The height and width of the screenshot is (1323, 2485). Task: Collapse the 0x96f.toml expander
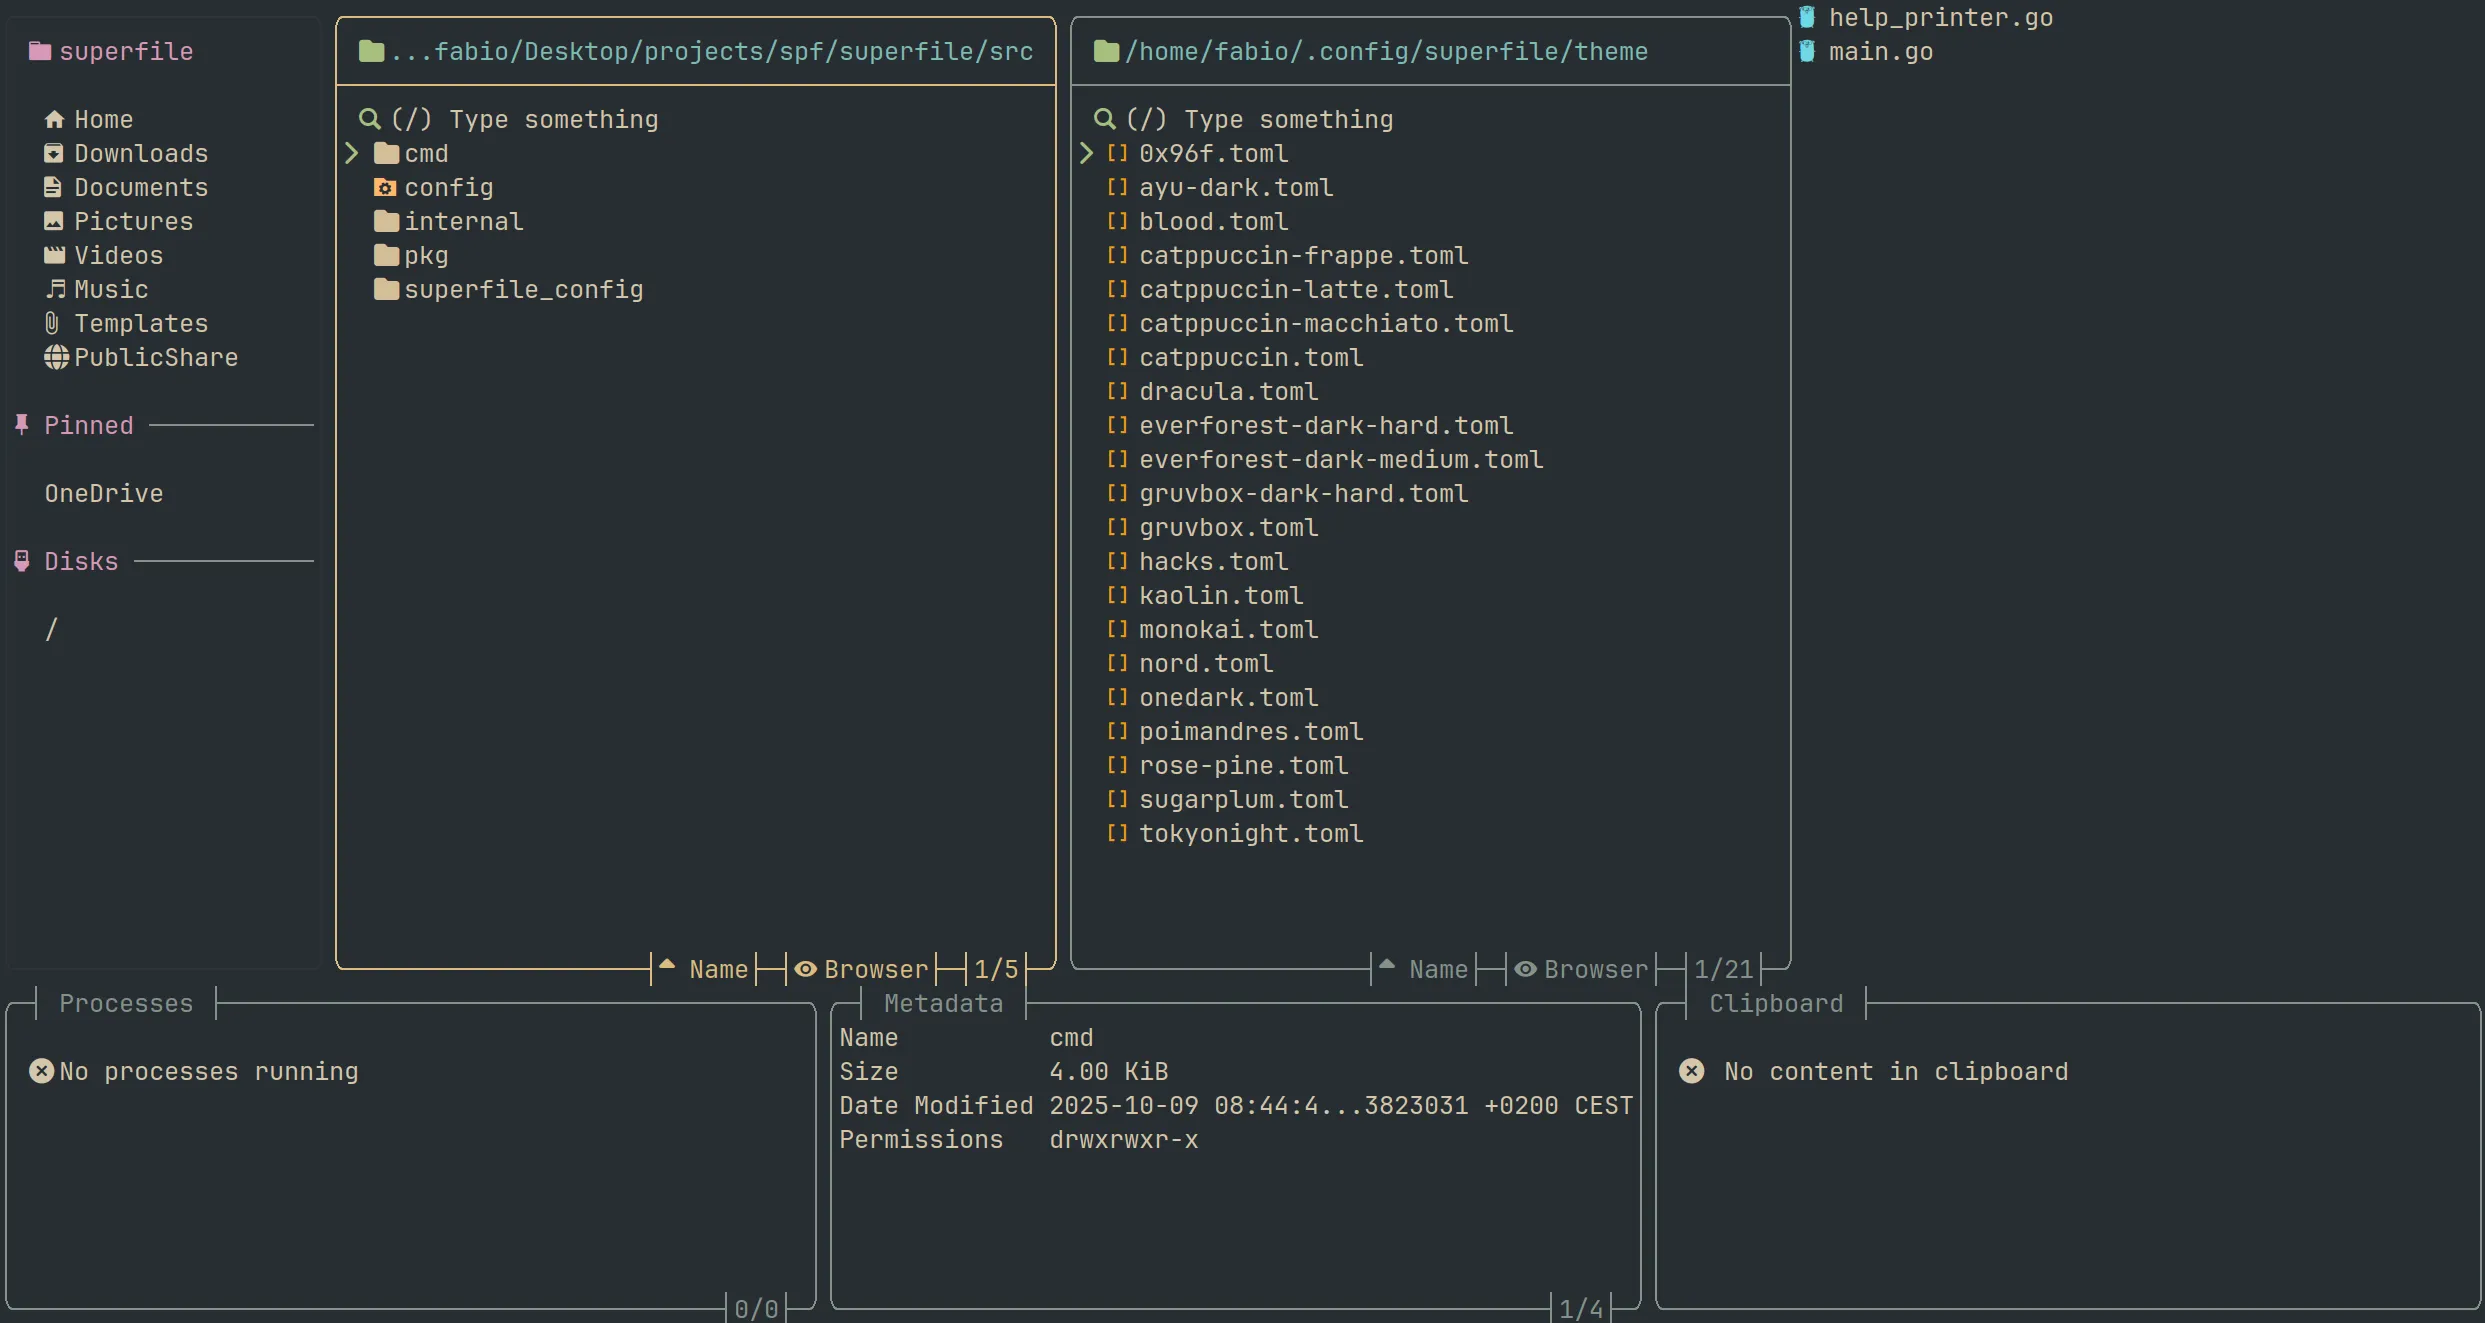click(1087, 153)
